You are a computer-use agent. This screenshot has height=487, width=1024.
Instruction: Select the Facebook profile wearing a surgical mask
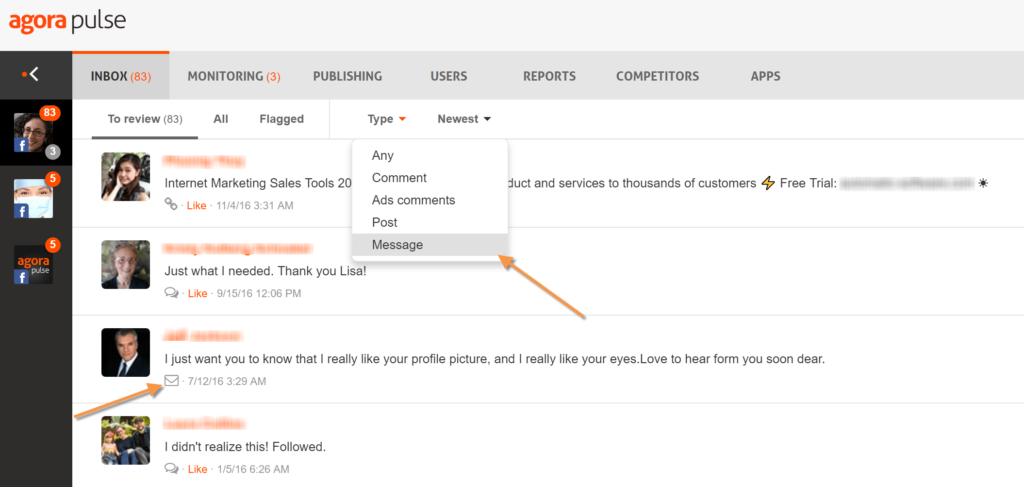[33, 198]
